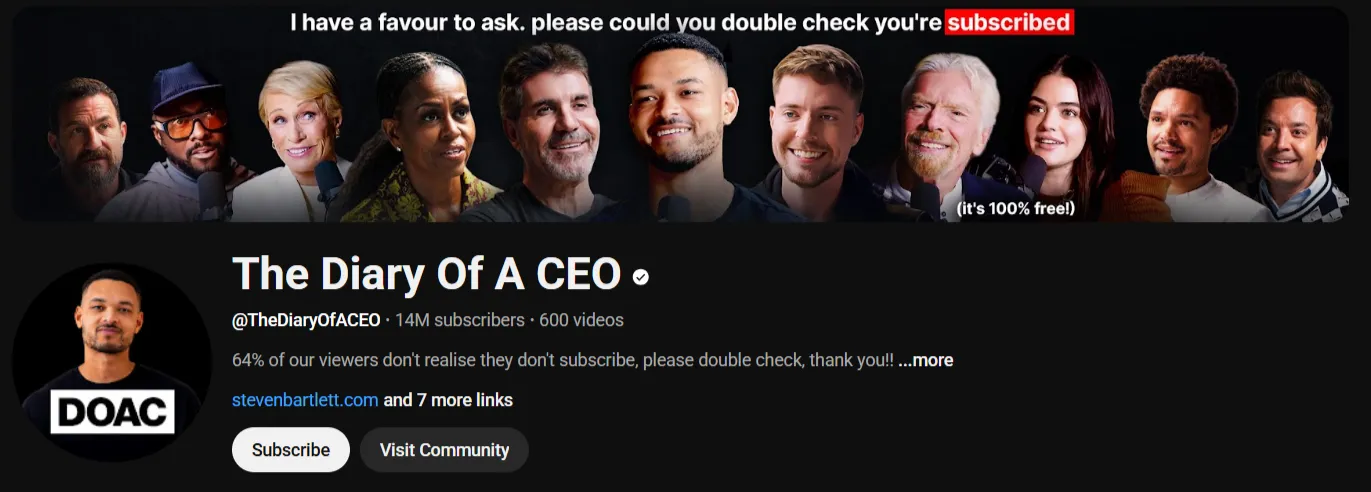1371x492 pixels.
Task: Open the stevenbartlett.com link
Action: pos(305,400)
